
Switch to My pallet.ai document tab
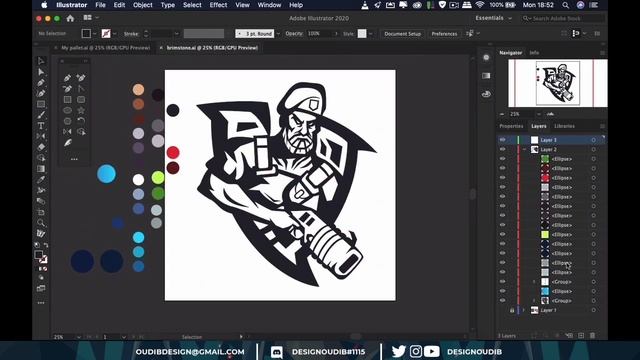pos(105,48)
